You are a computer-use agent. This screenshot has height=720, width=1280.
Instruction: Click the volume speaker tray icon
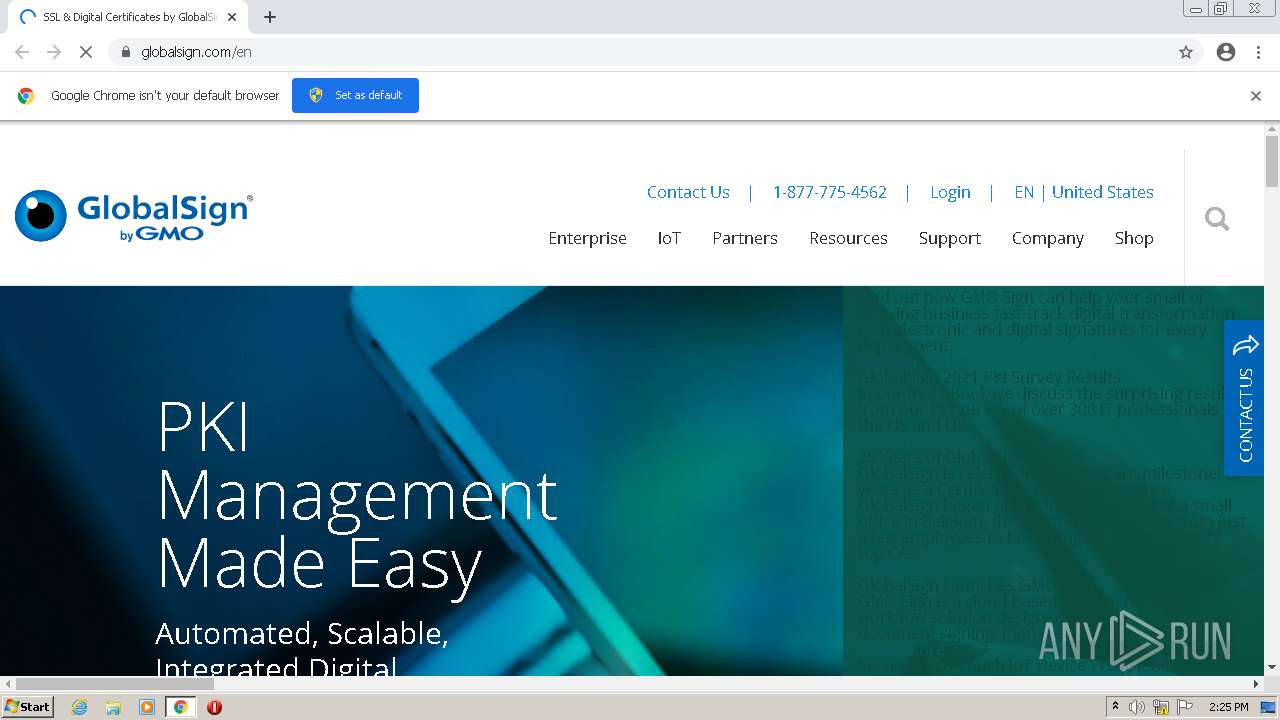(1137, 707)
